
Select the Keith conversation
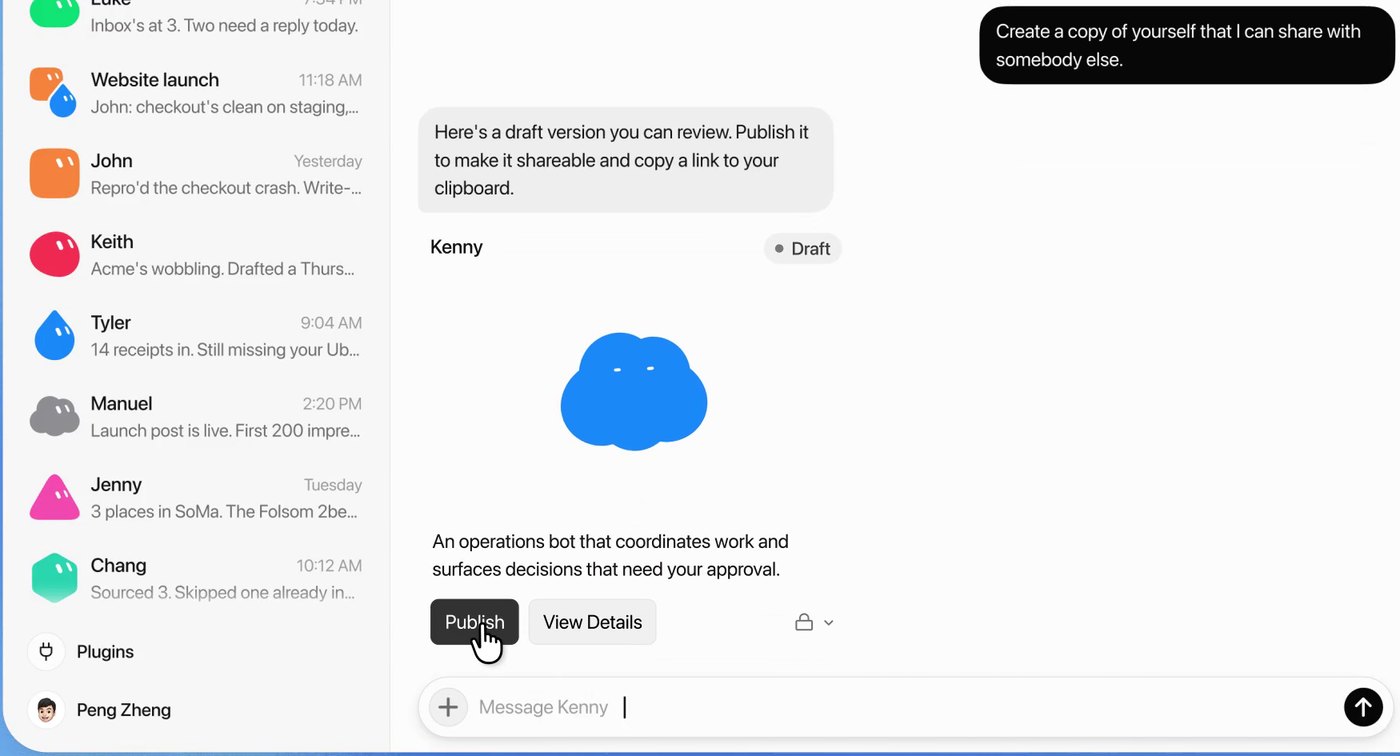tap(196, 254)
